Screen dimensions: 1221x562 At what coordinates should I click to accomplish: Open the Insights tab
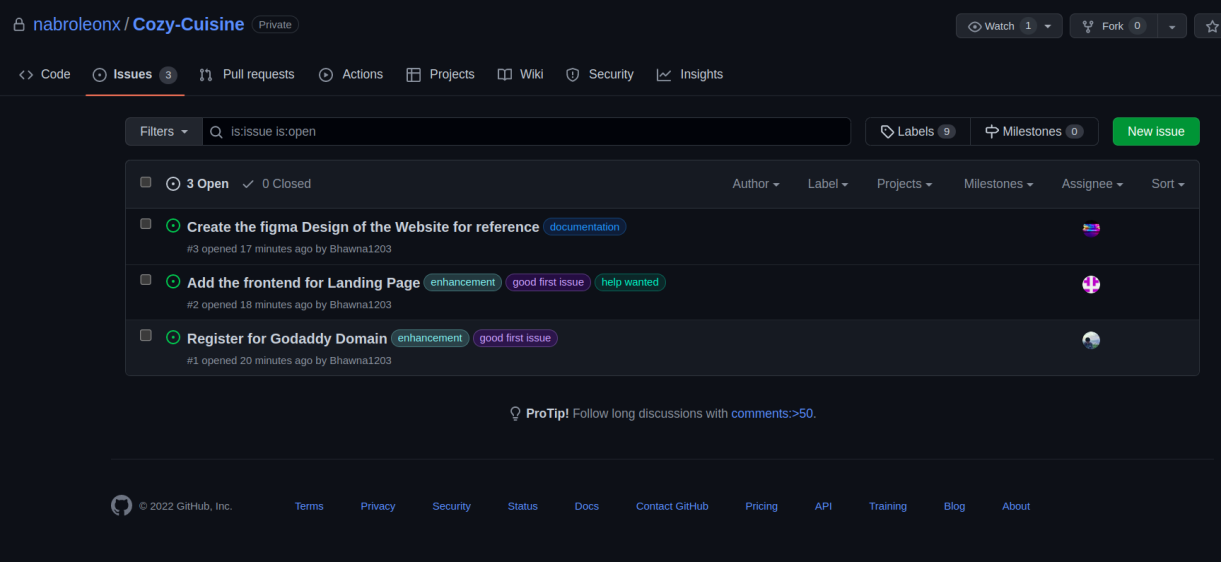[x=690, y=74]
